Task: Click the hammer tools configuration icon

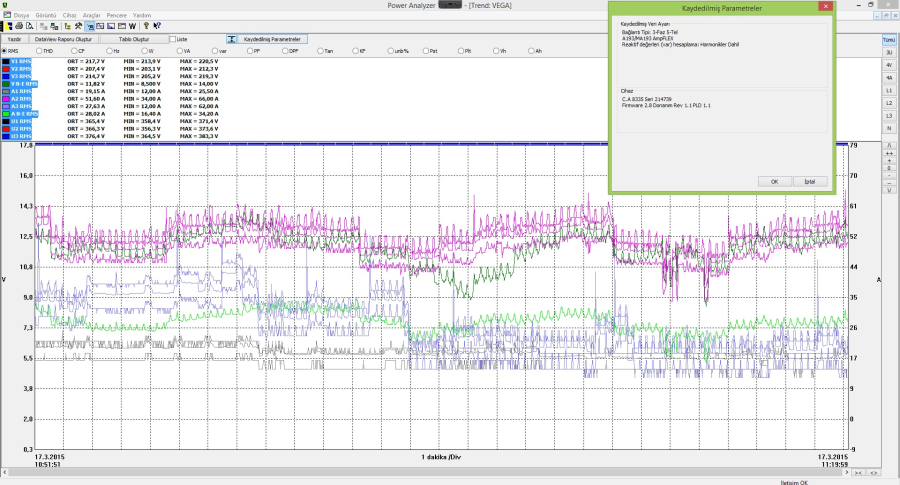Action: pos(78,26)
